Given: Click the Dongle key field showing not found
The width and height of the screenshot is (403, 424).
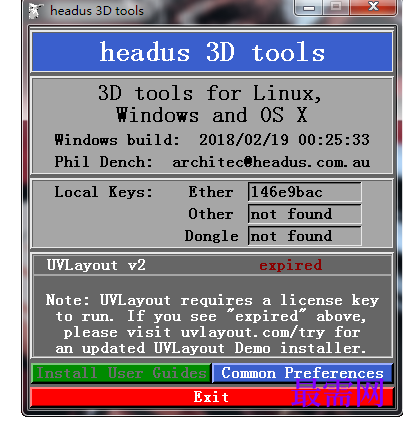Looking at the screenshot, I should pos(304,236).
